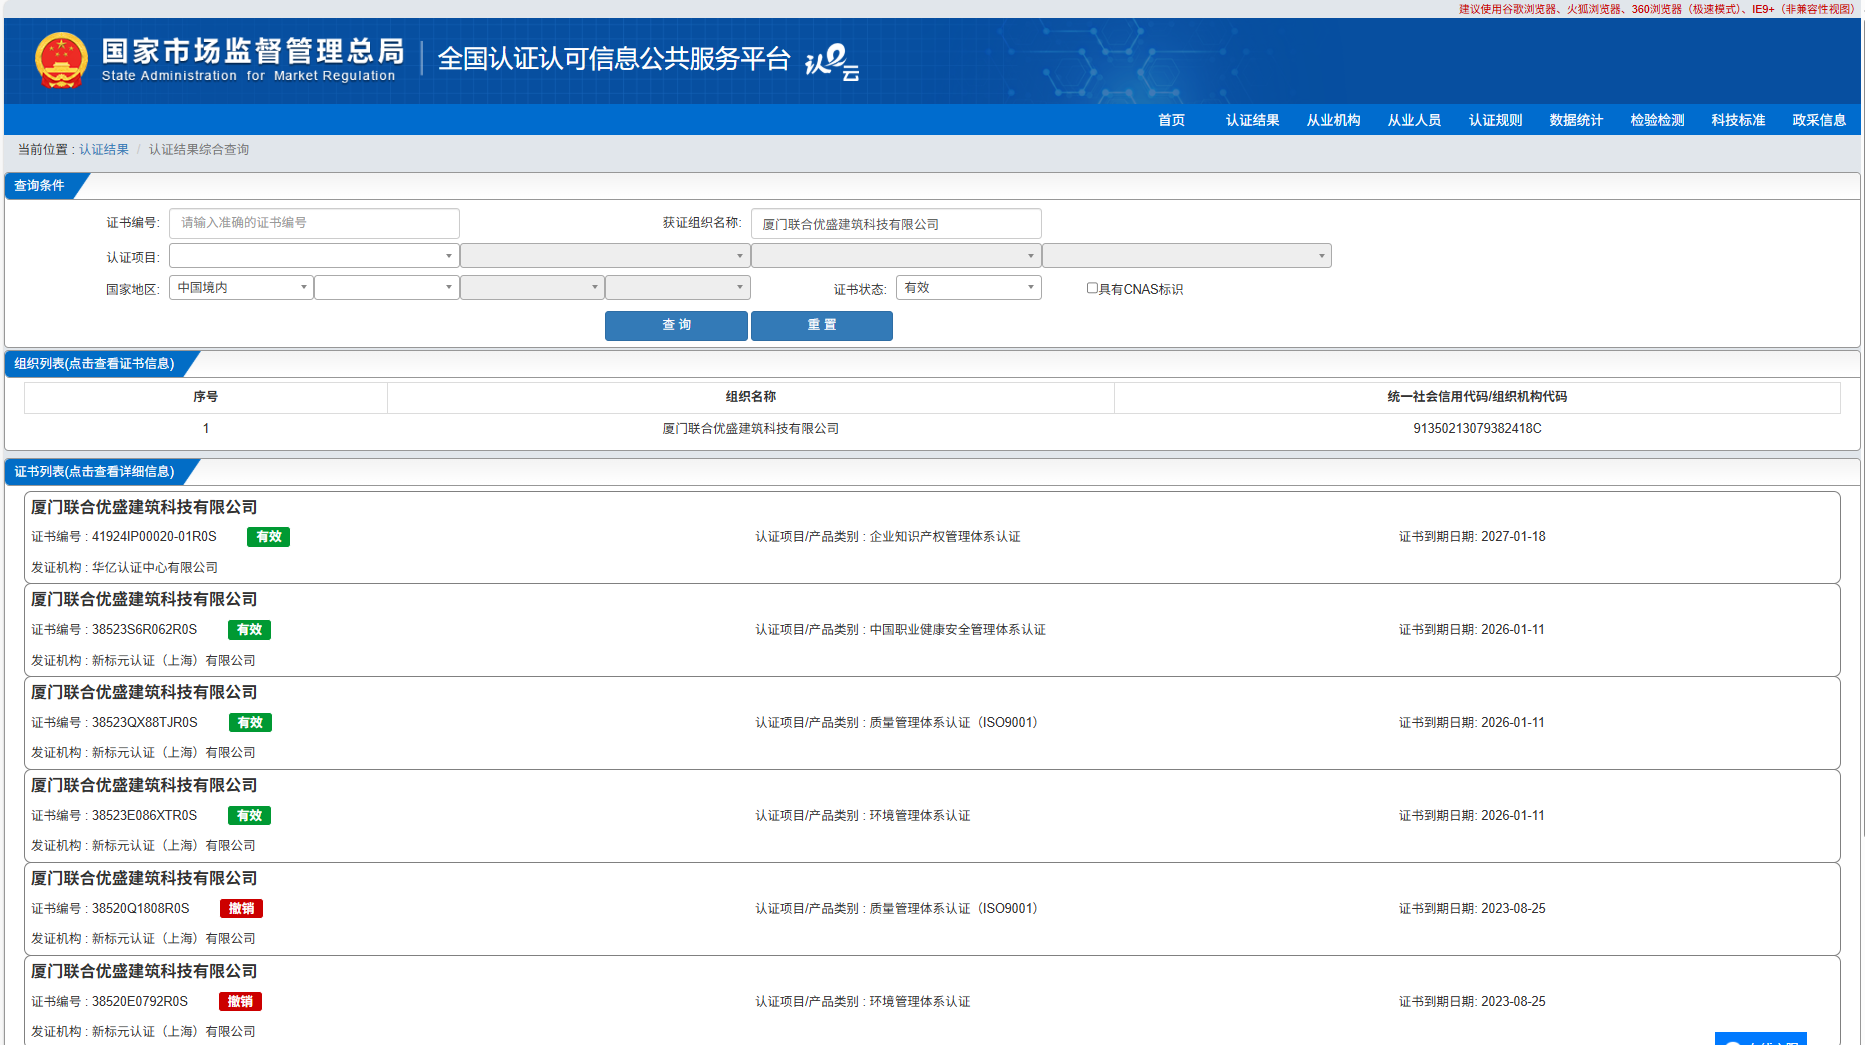The height and width of the screenshot is (1045, 1865).
Task: Expand the 国家地区 dropdown showing 中国境内
Action: click(241, 288)
